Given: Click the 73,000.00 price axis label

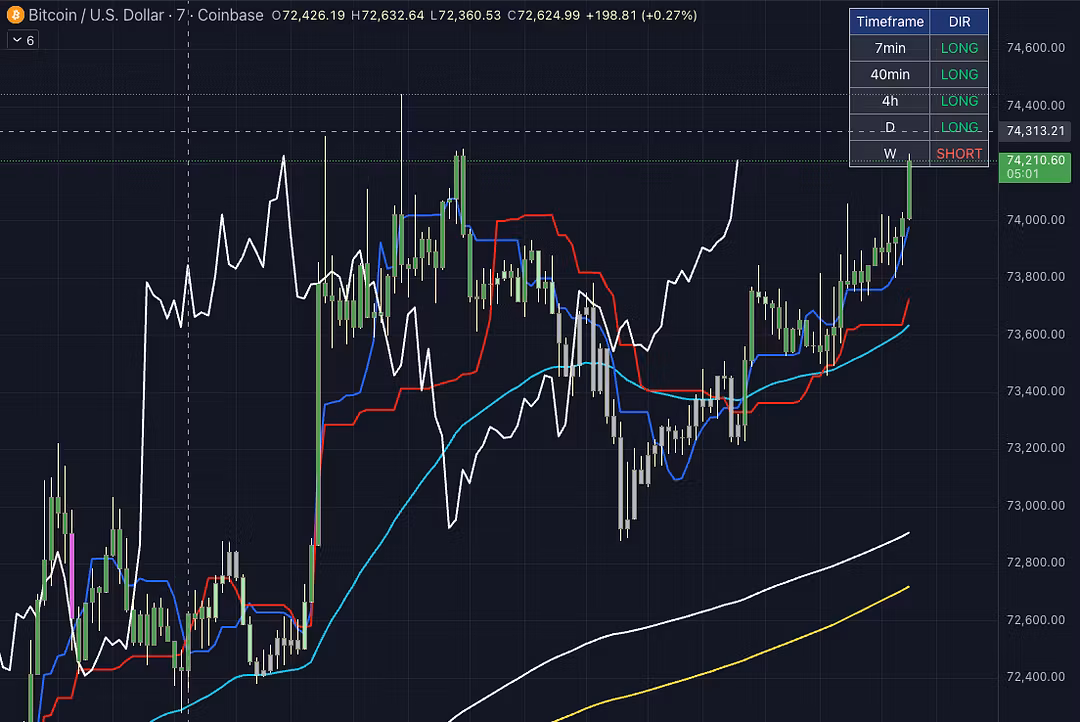Looking at the screenshot, I should [1035, 505].
